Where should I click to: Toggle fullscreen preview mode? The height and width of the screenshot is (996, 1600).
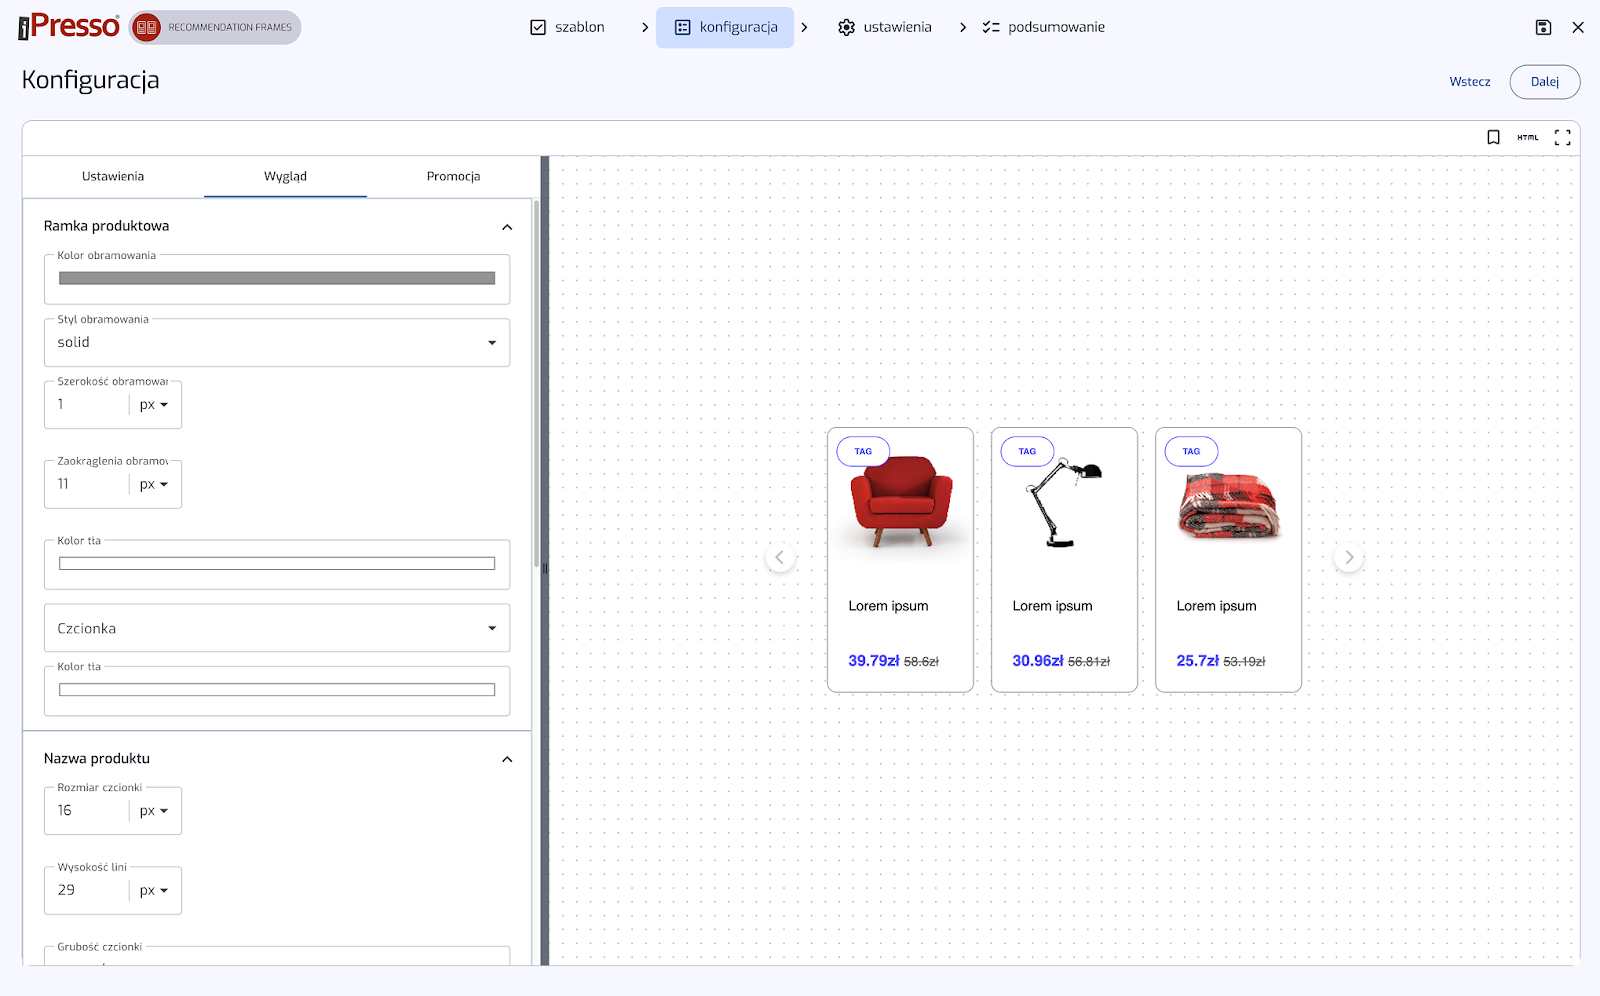coord(1562,138)
